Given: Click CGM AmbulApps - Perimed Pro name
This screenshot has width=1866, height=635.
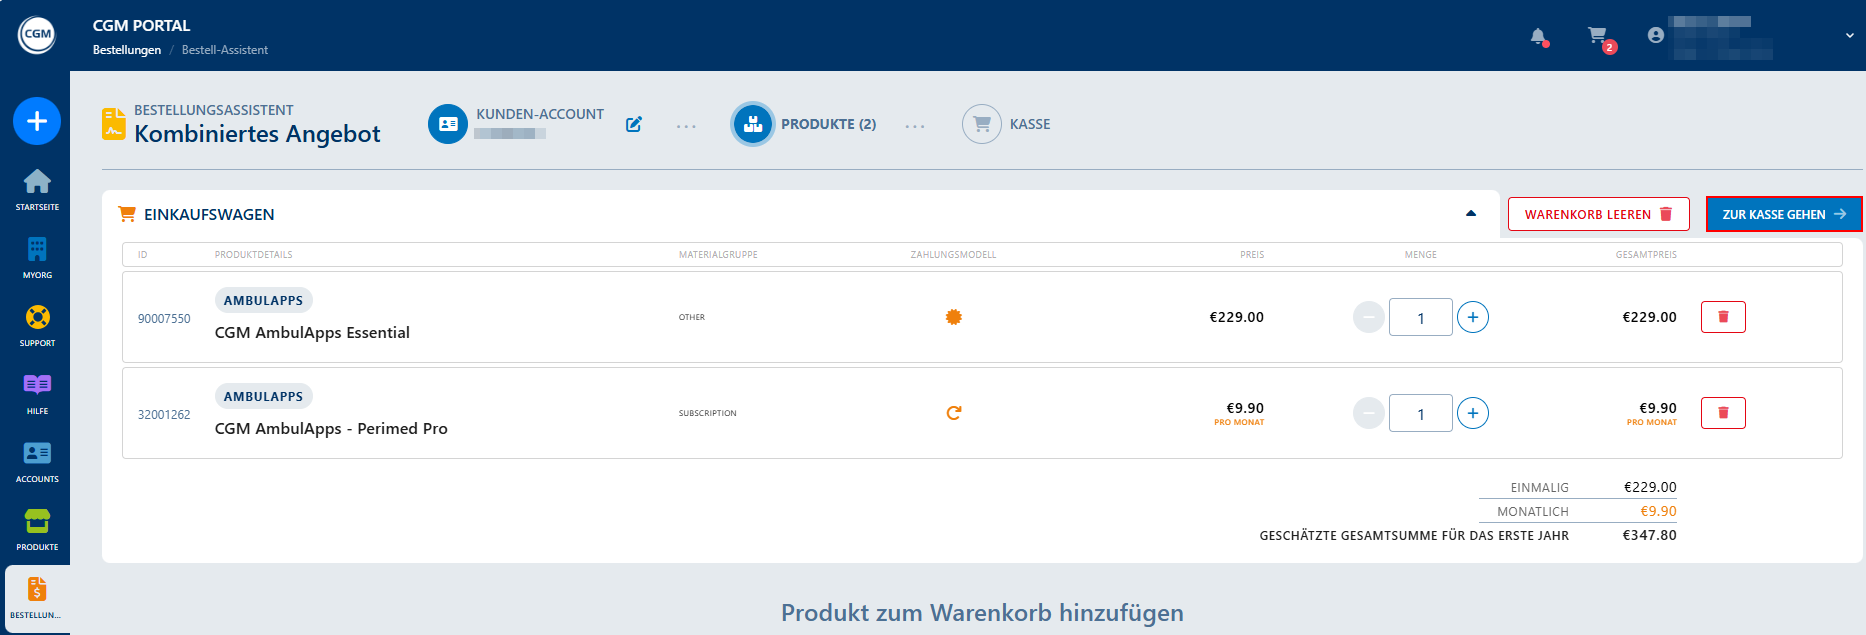Looking at the screenshot, I should coord(331,429).
